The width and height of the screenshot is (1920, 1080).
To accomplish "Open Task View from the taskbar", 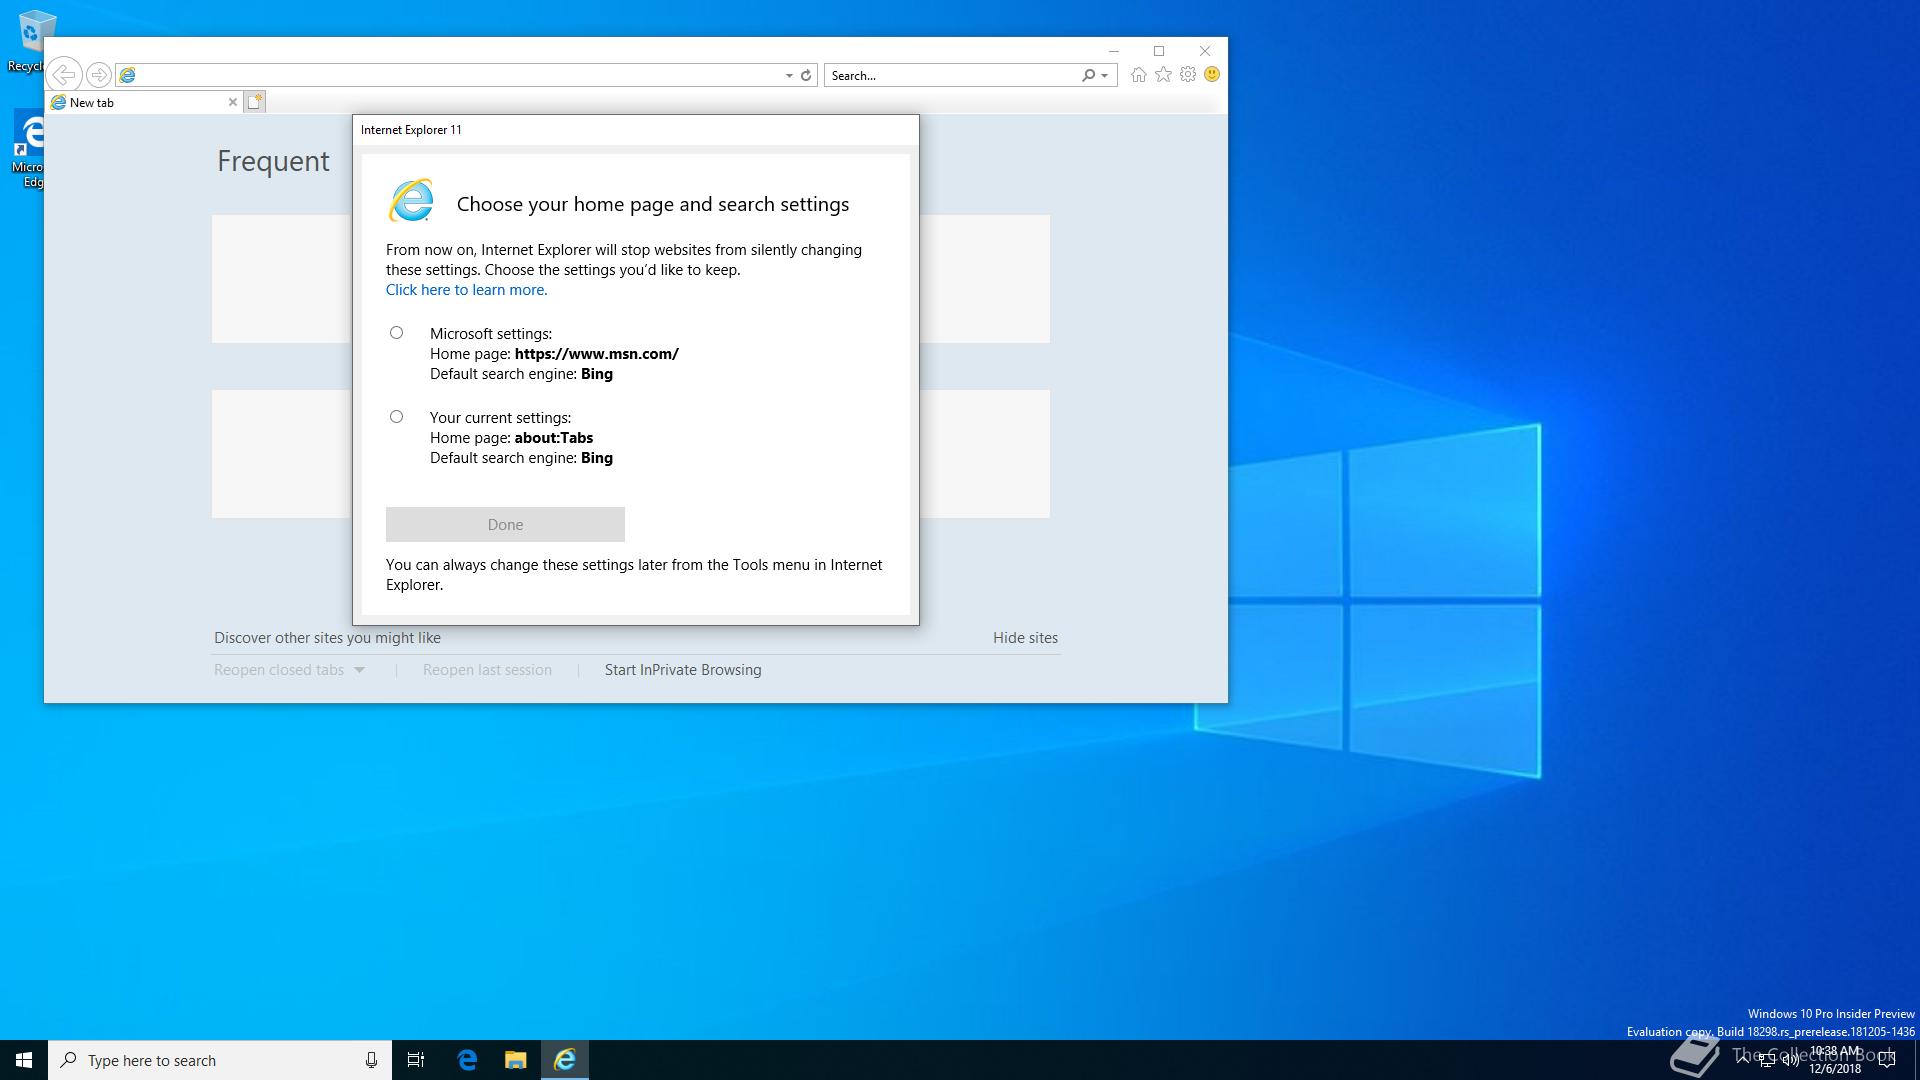I will coord(416,1060).
